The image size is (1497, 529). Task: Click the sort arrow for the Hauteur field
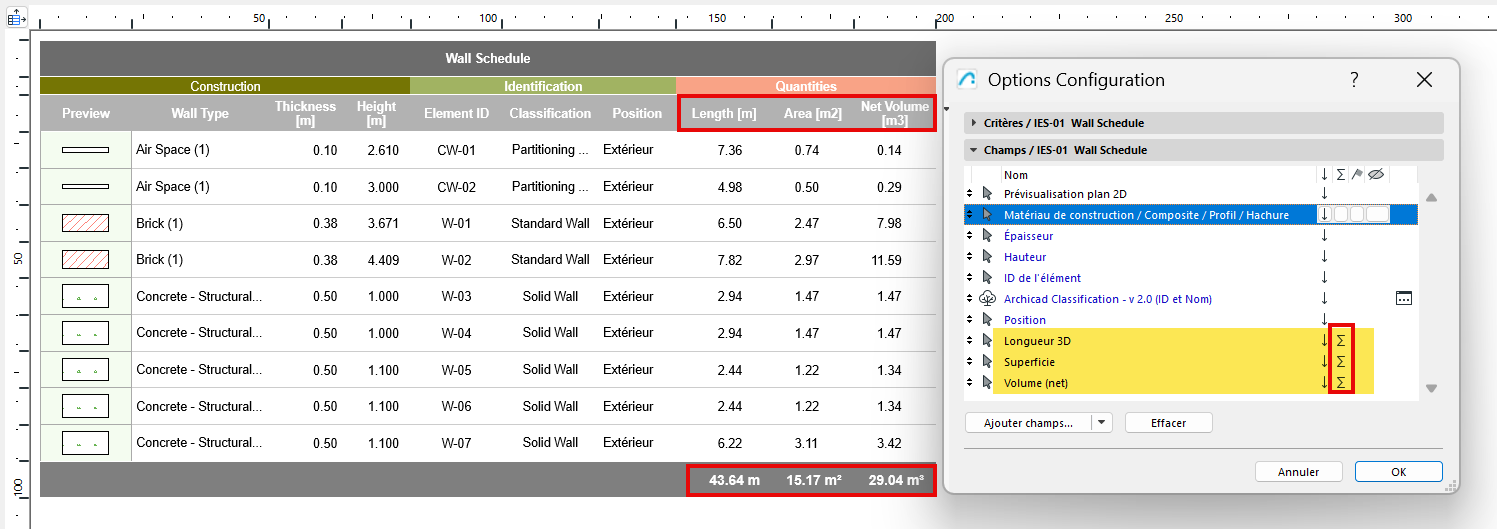1325,257
